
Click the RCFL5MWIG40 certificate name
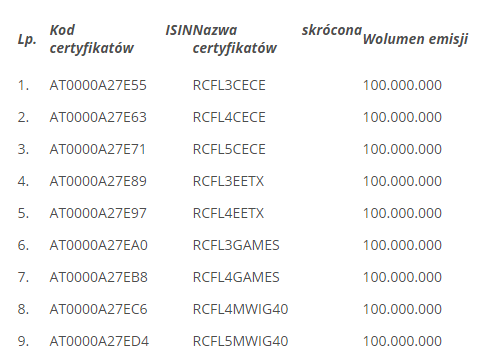point(240,341)
